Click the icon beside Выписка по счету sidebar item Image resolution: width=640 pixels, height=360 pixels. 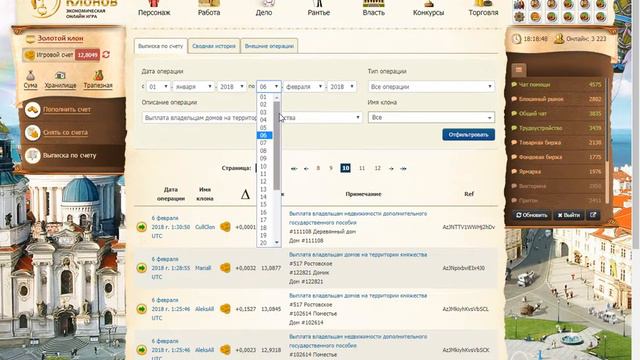33,156
